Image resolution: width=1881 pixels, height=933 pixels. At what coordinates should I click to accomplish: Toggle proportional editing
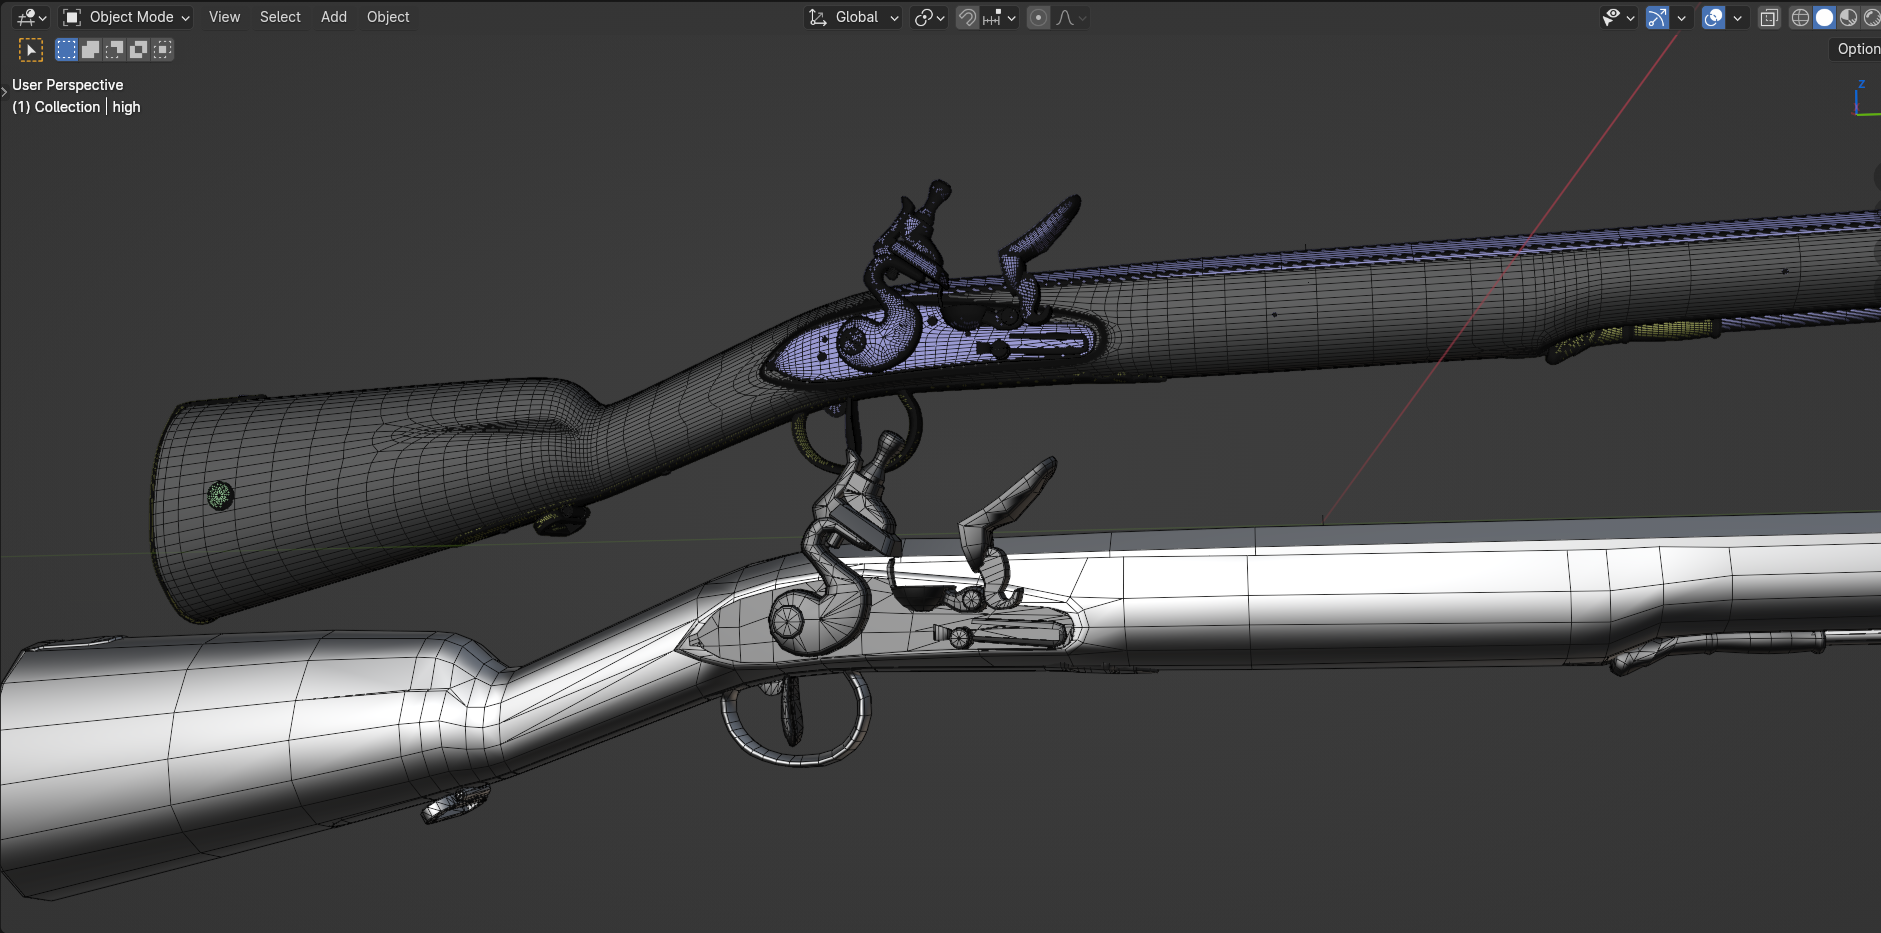click(1038, 17)
